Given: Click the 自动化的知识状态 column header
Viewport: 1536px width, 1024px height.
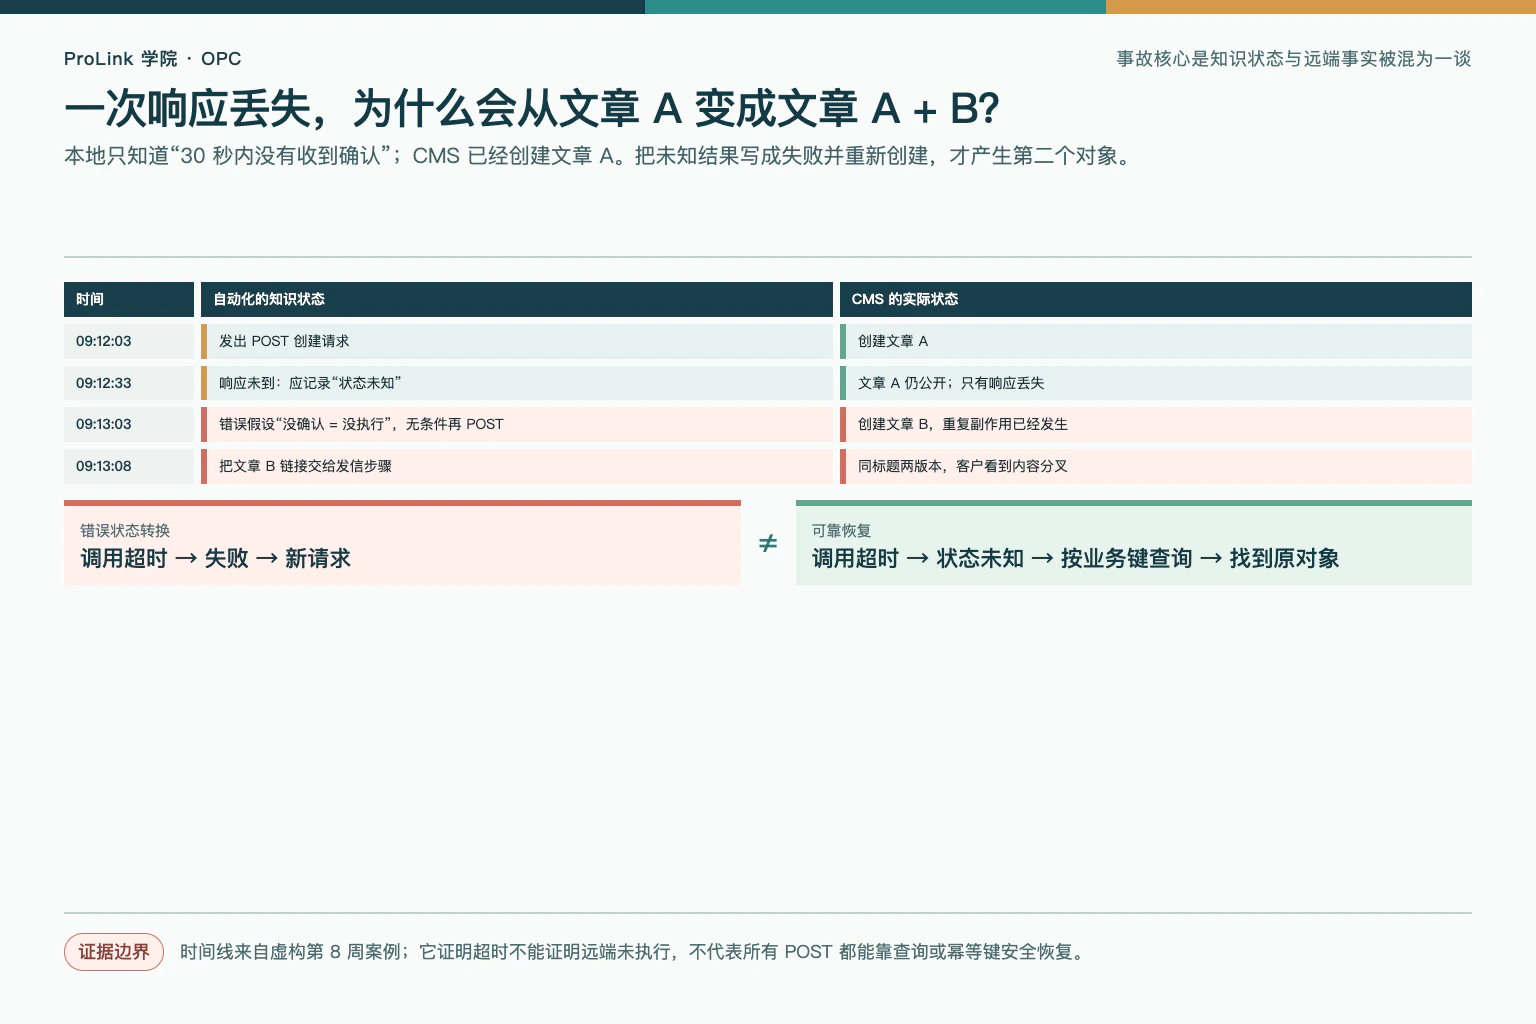Looking at the screenshot, I should click(x=517, y=299).
